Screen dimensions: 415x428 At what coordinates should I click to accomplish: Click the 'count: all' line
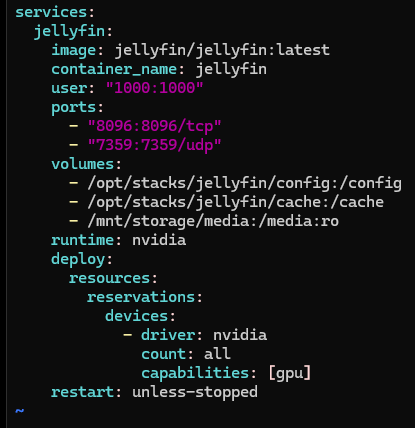(186, 354)
